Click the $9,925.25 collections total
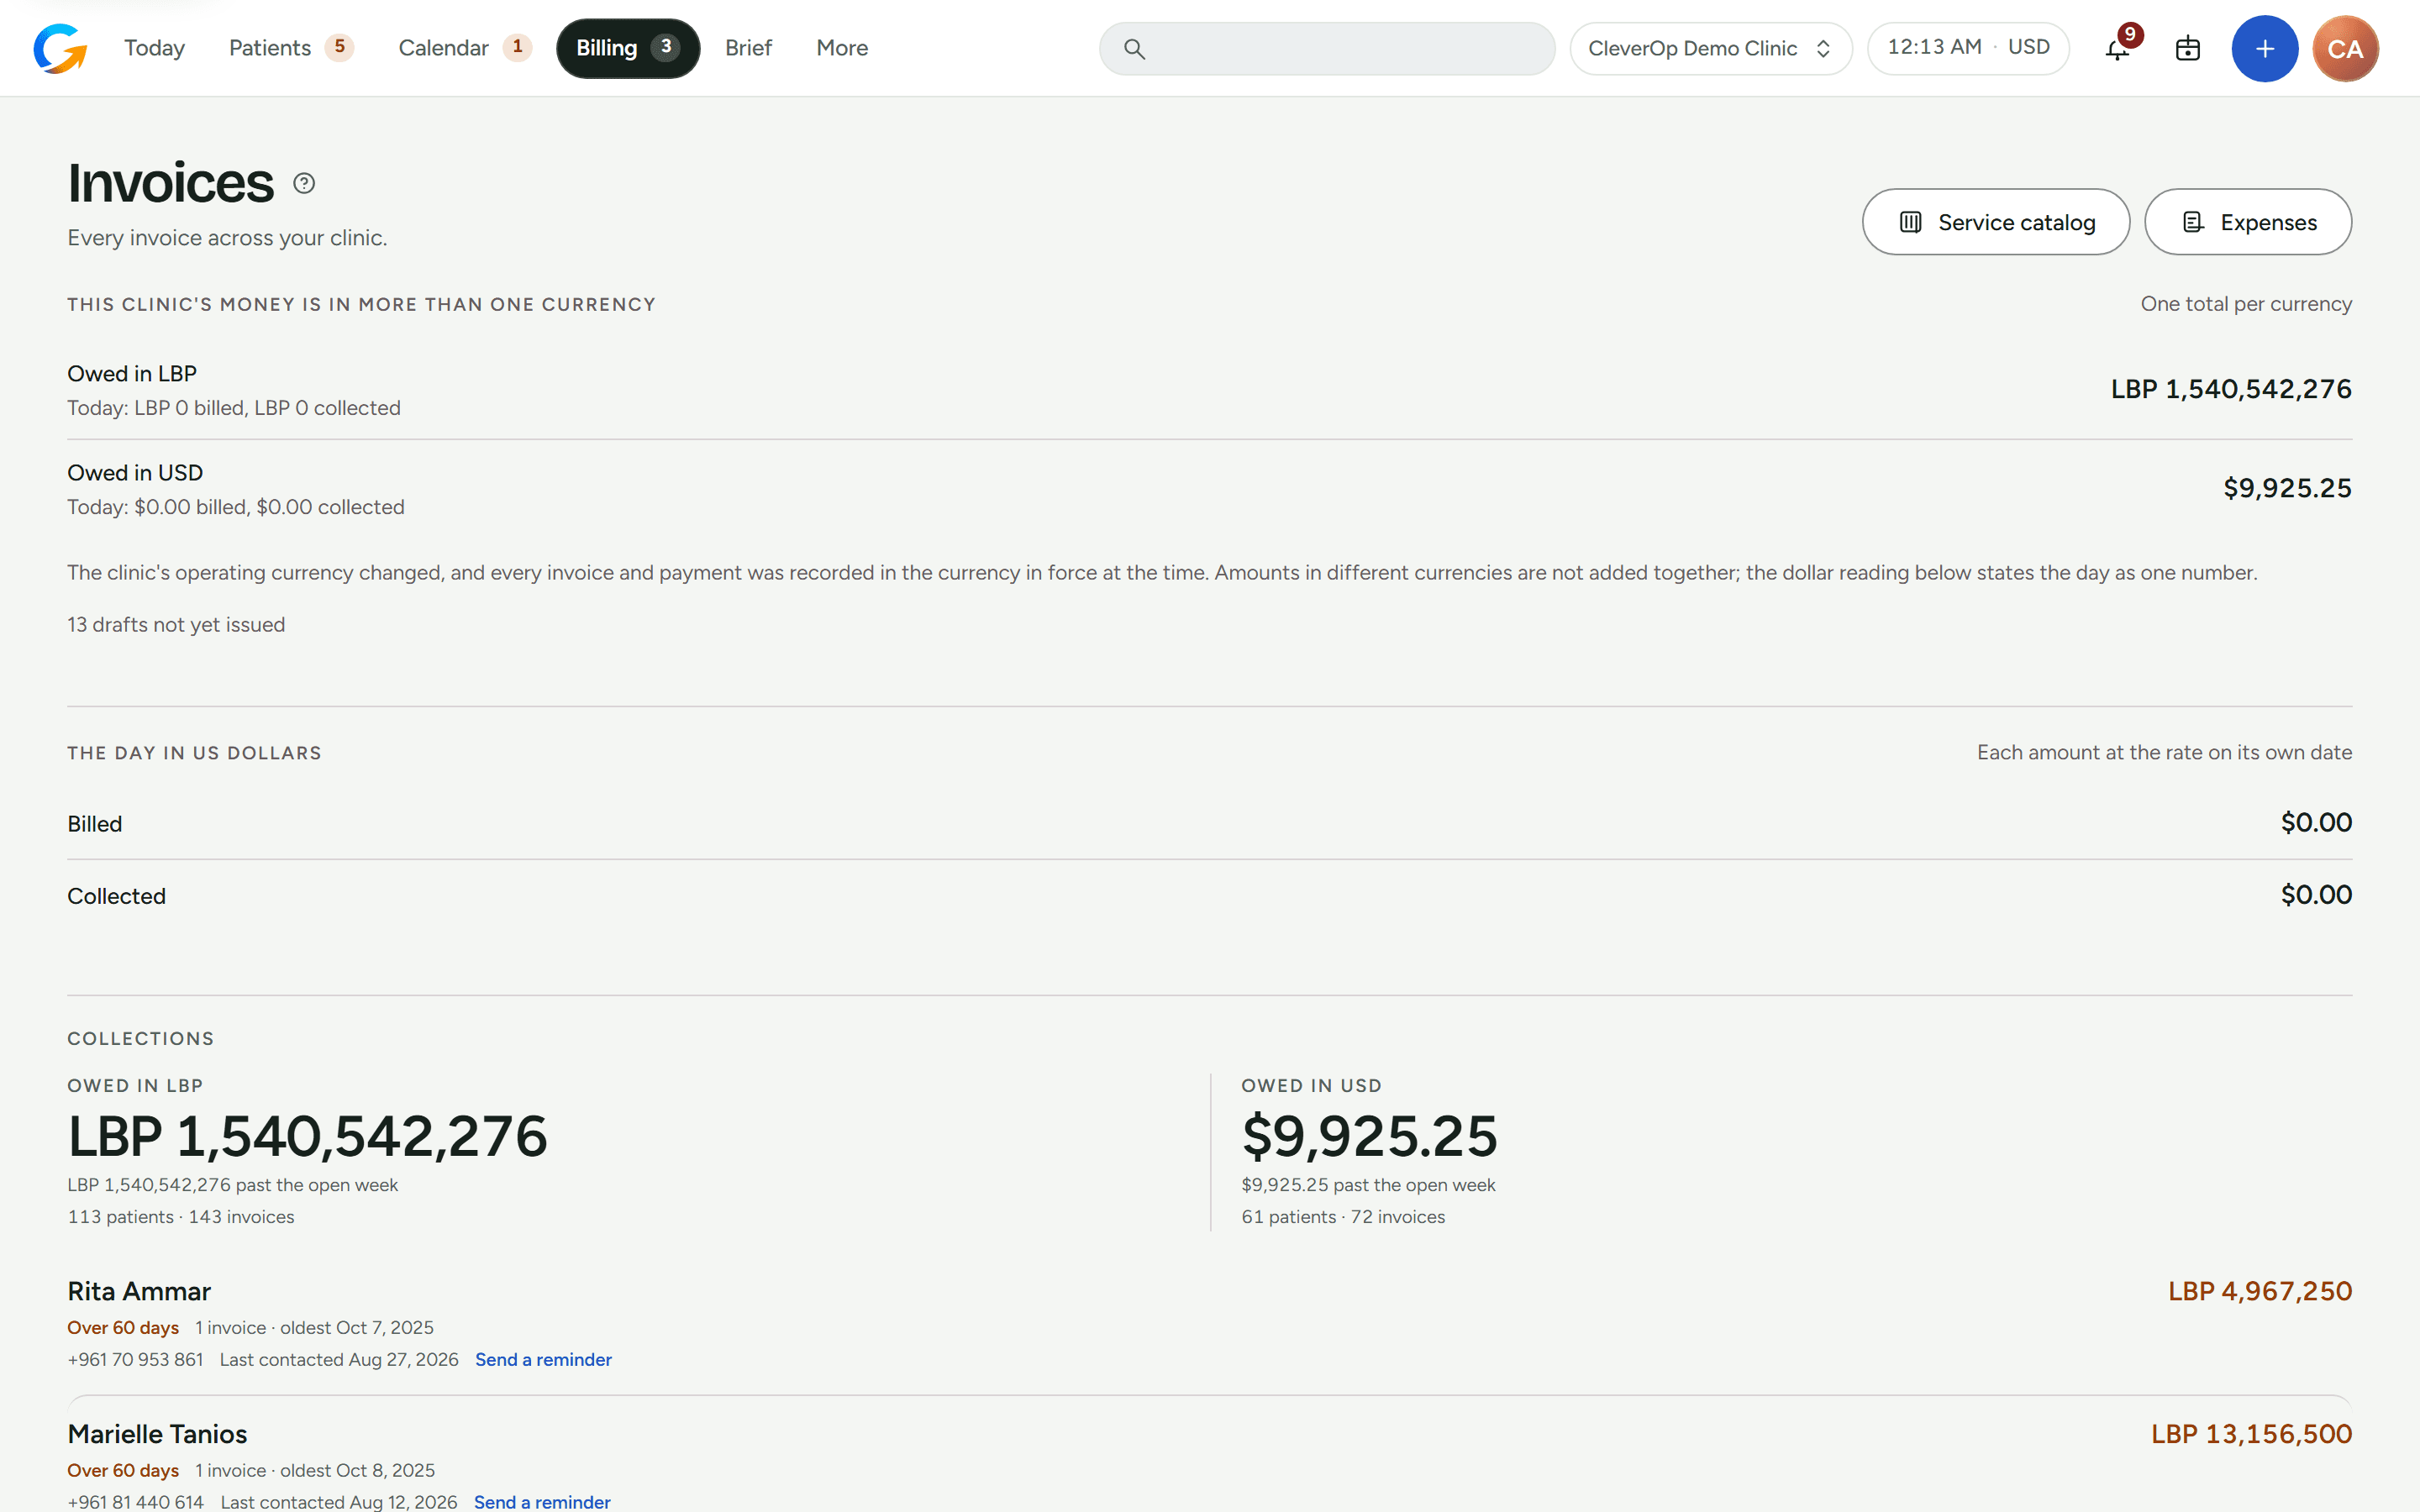This screenshot has height=1512, width=2420. click(x=1369, y=1136)
